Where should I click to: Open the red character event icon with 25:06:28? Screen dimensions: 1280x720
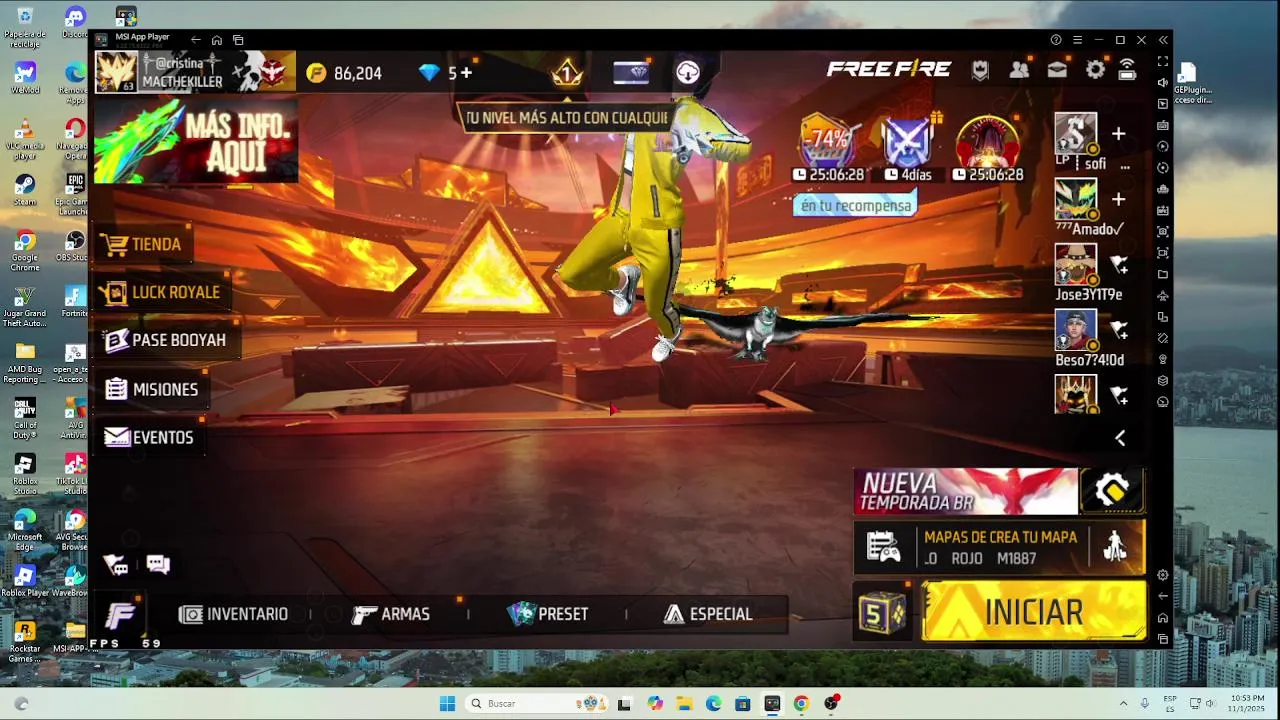988,141
